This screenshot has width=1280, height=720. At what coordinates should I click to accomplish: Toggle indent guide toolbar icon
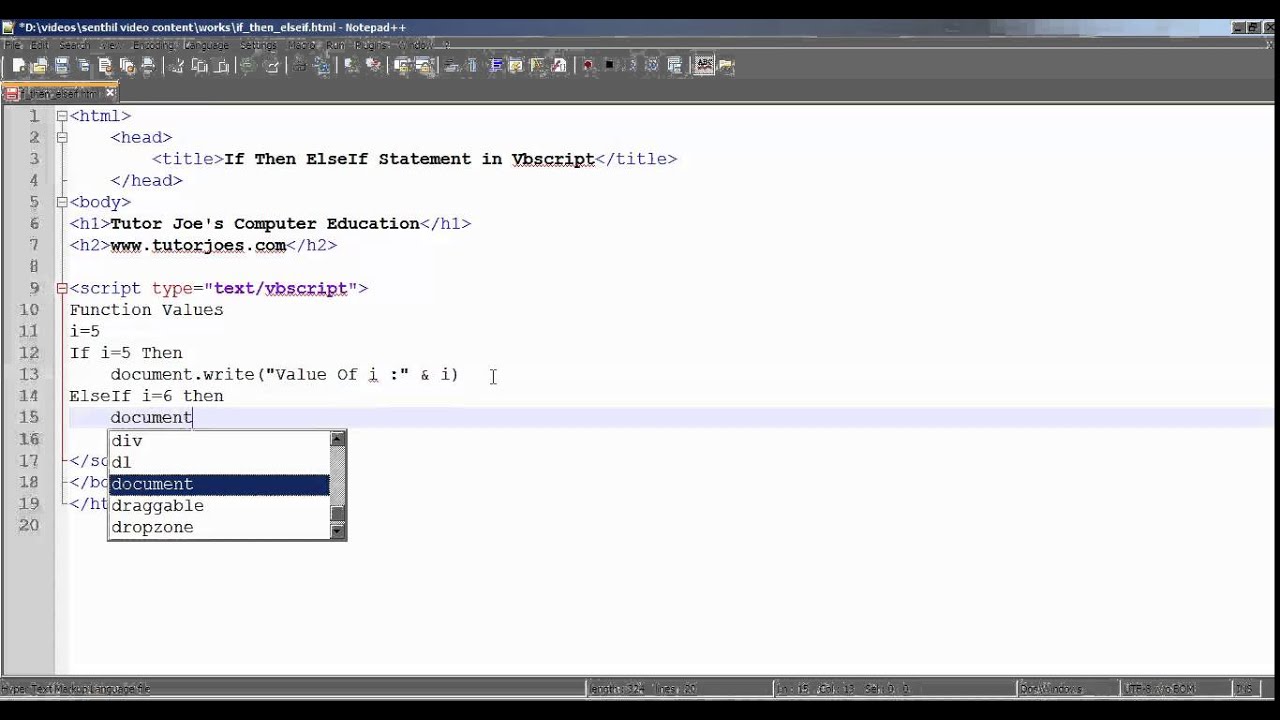[x=496, y=66]
